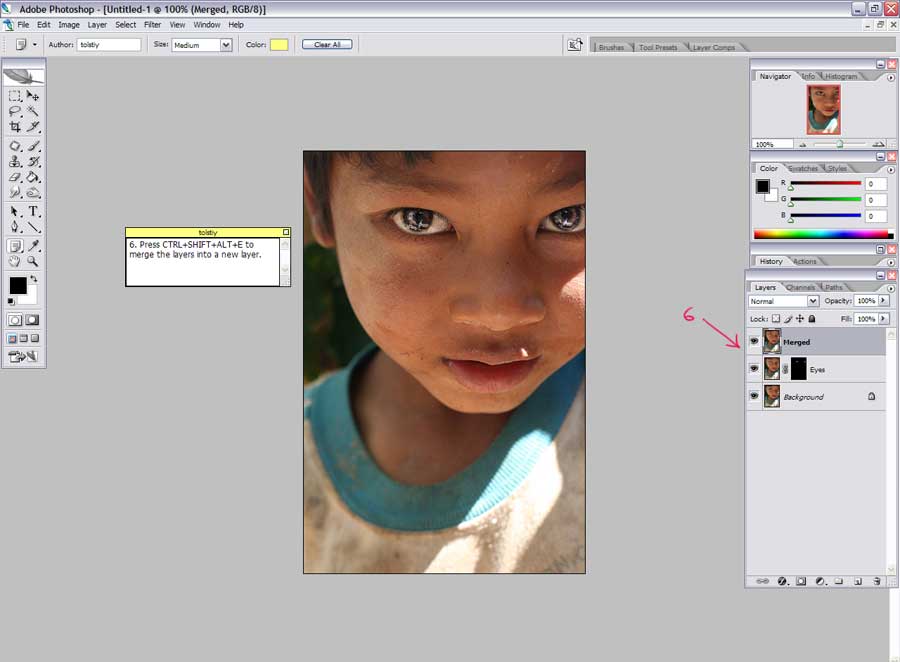900x662 pixels.
Task: Enable lock transparent pixels checkbox
Action: [x=775, y=319]
